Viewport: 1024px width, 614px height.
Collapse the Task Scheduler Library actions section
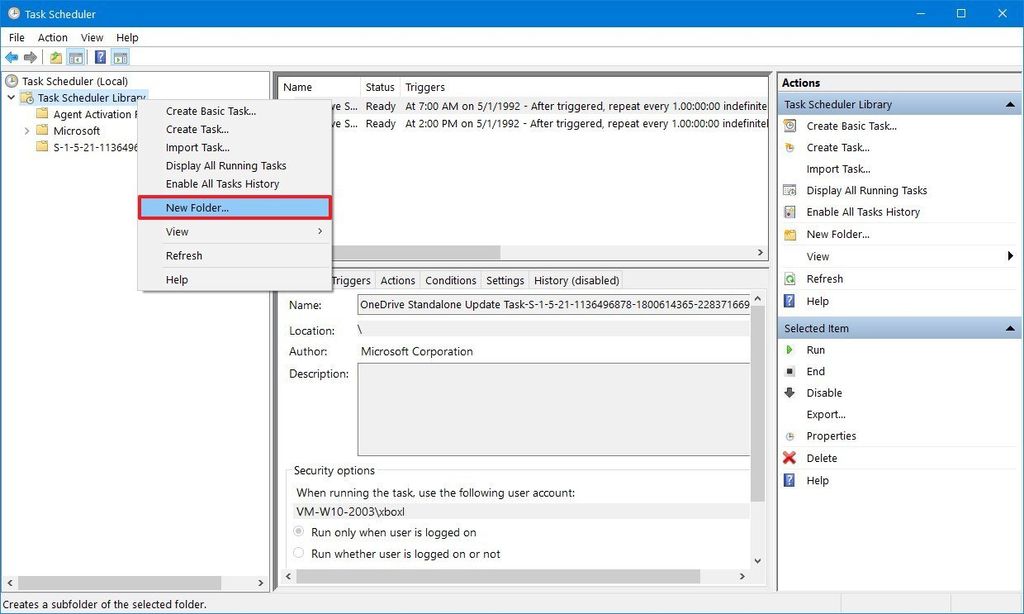click(1009, 103)
